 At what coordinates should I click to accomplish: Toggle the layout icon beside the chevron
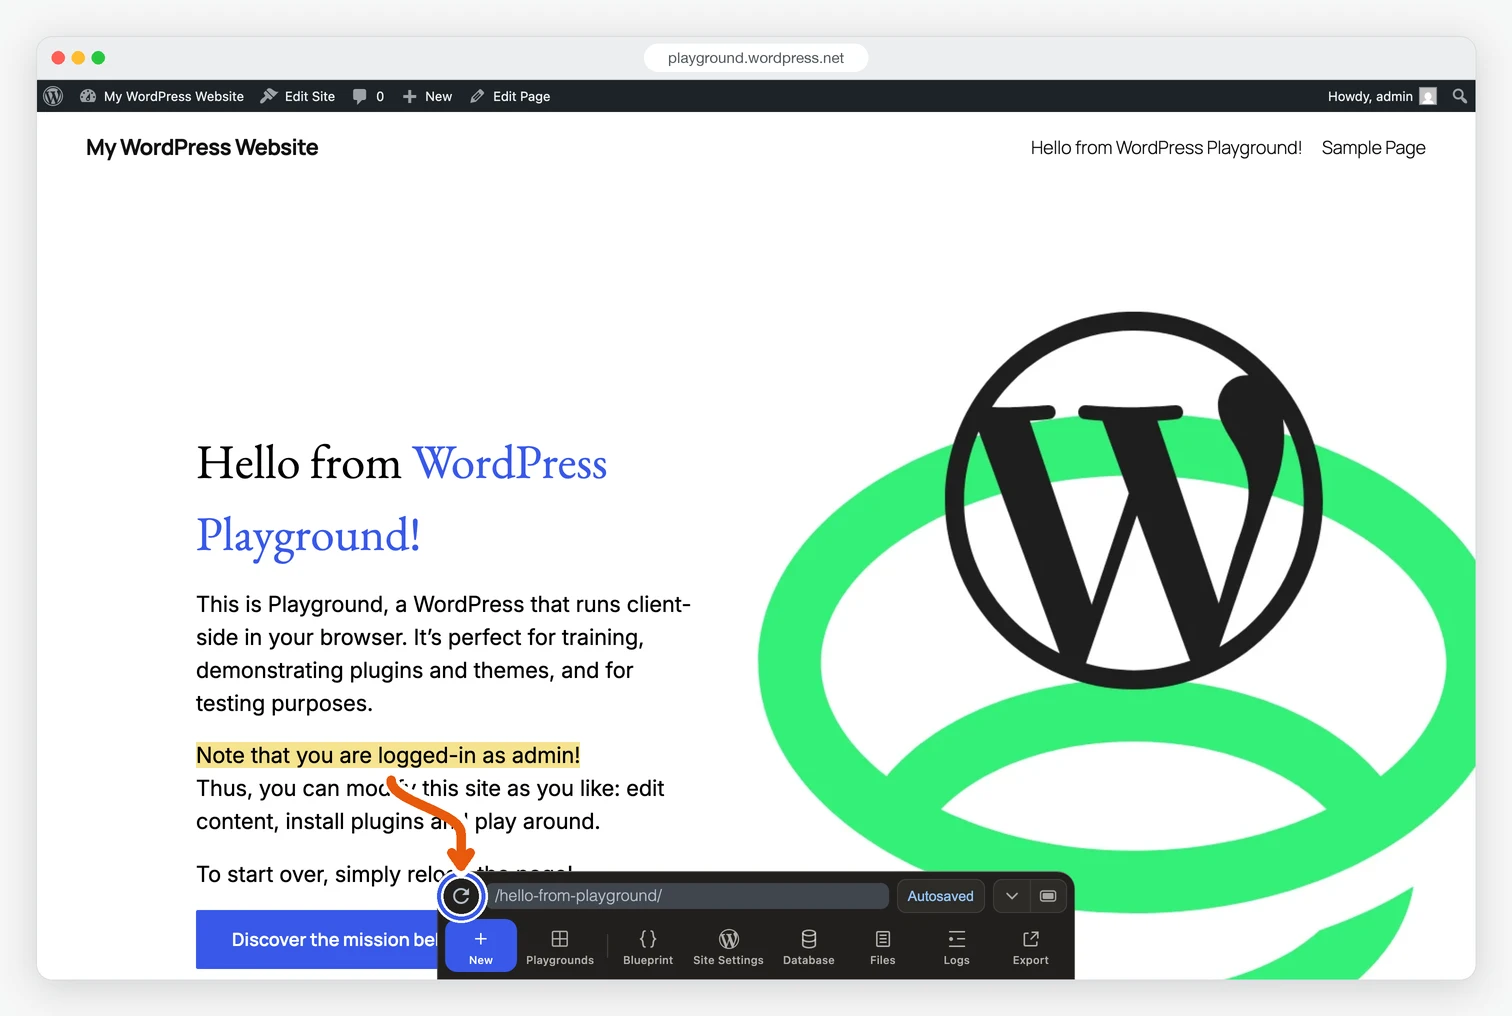pyautogui.click(x=1048, y=896)
